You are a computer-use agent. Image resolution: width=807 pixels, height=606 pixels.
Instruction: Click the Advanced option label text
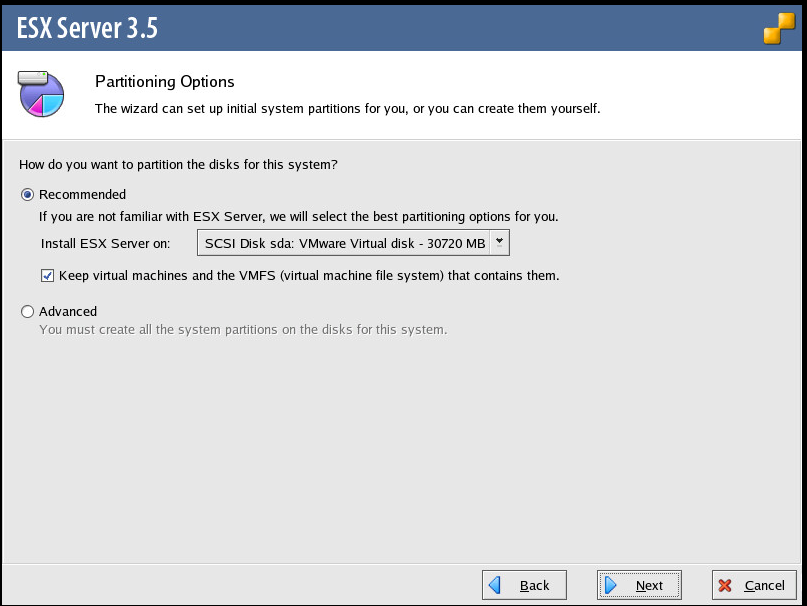tap(68, 312)
